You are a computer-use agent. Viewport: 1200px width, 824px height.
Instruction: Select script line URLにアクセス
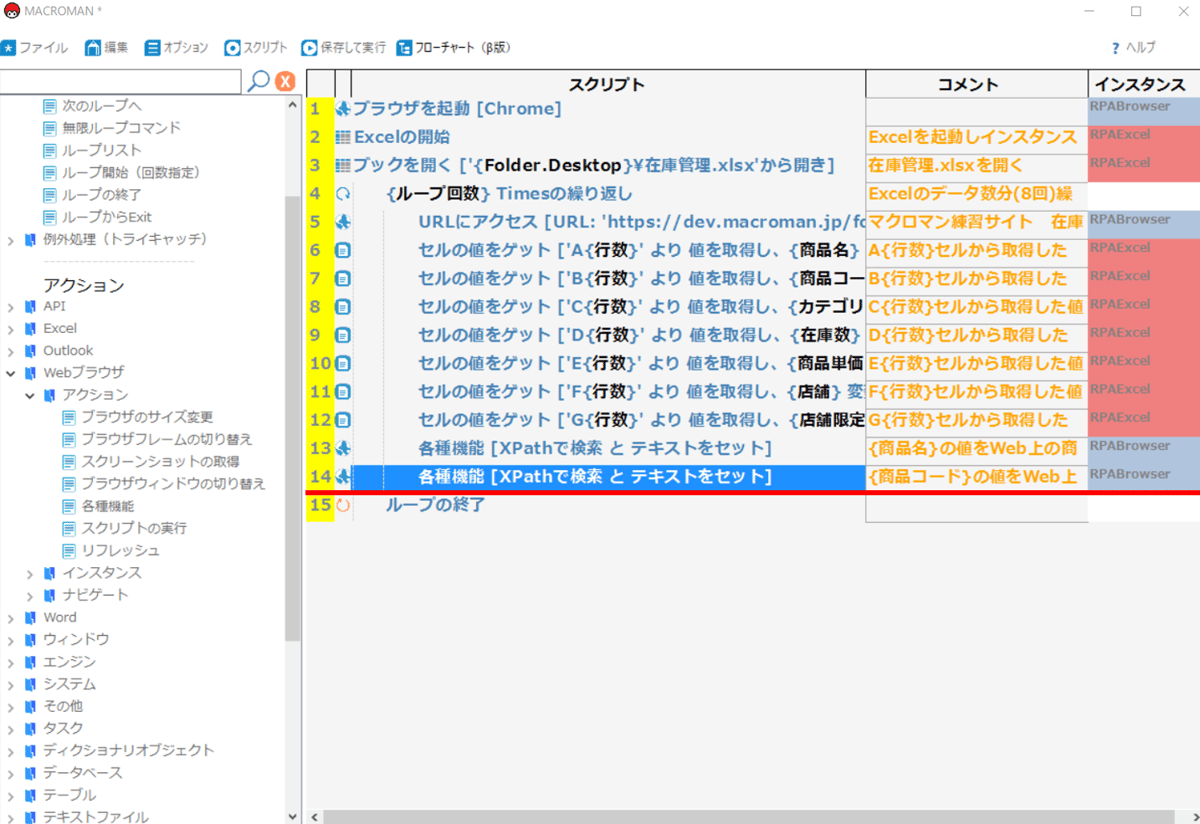click(x=640, y=222)
